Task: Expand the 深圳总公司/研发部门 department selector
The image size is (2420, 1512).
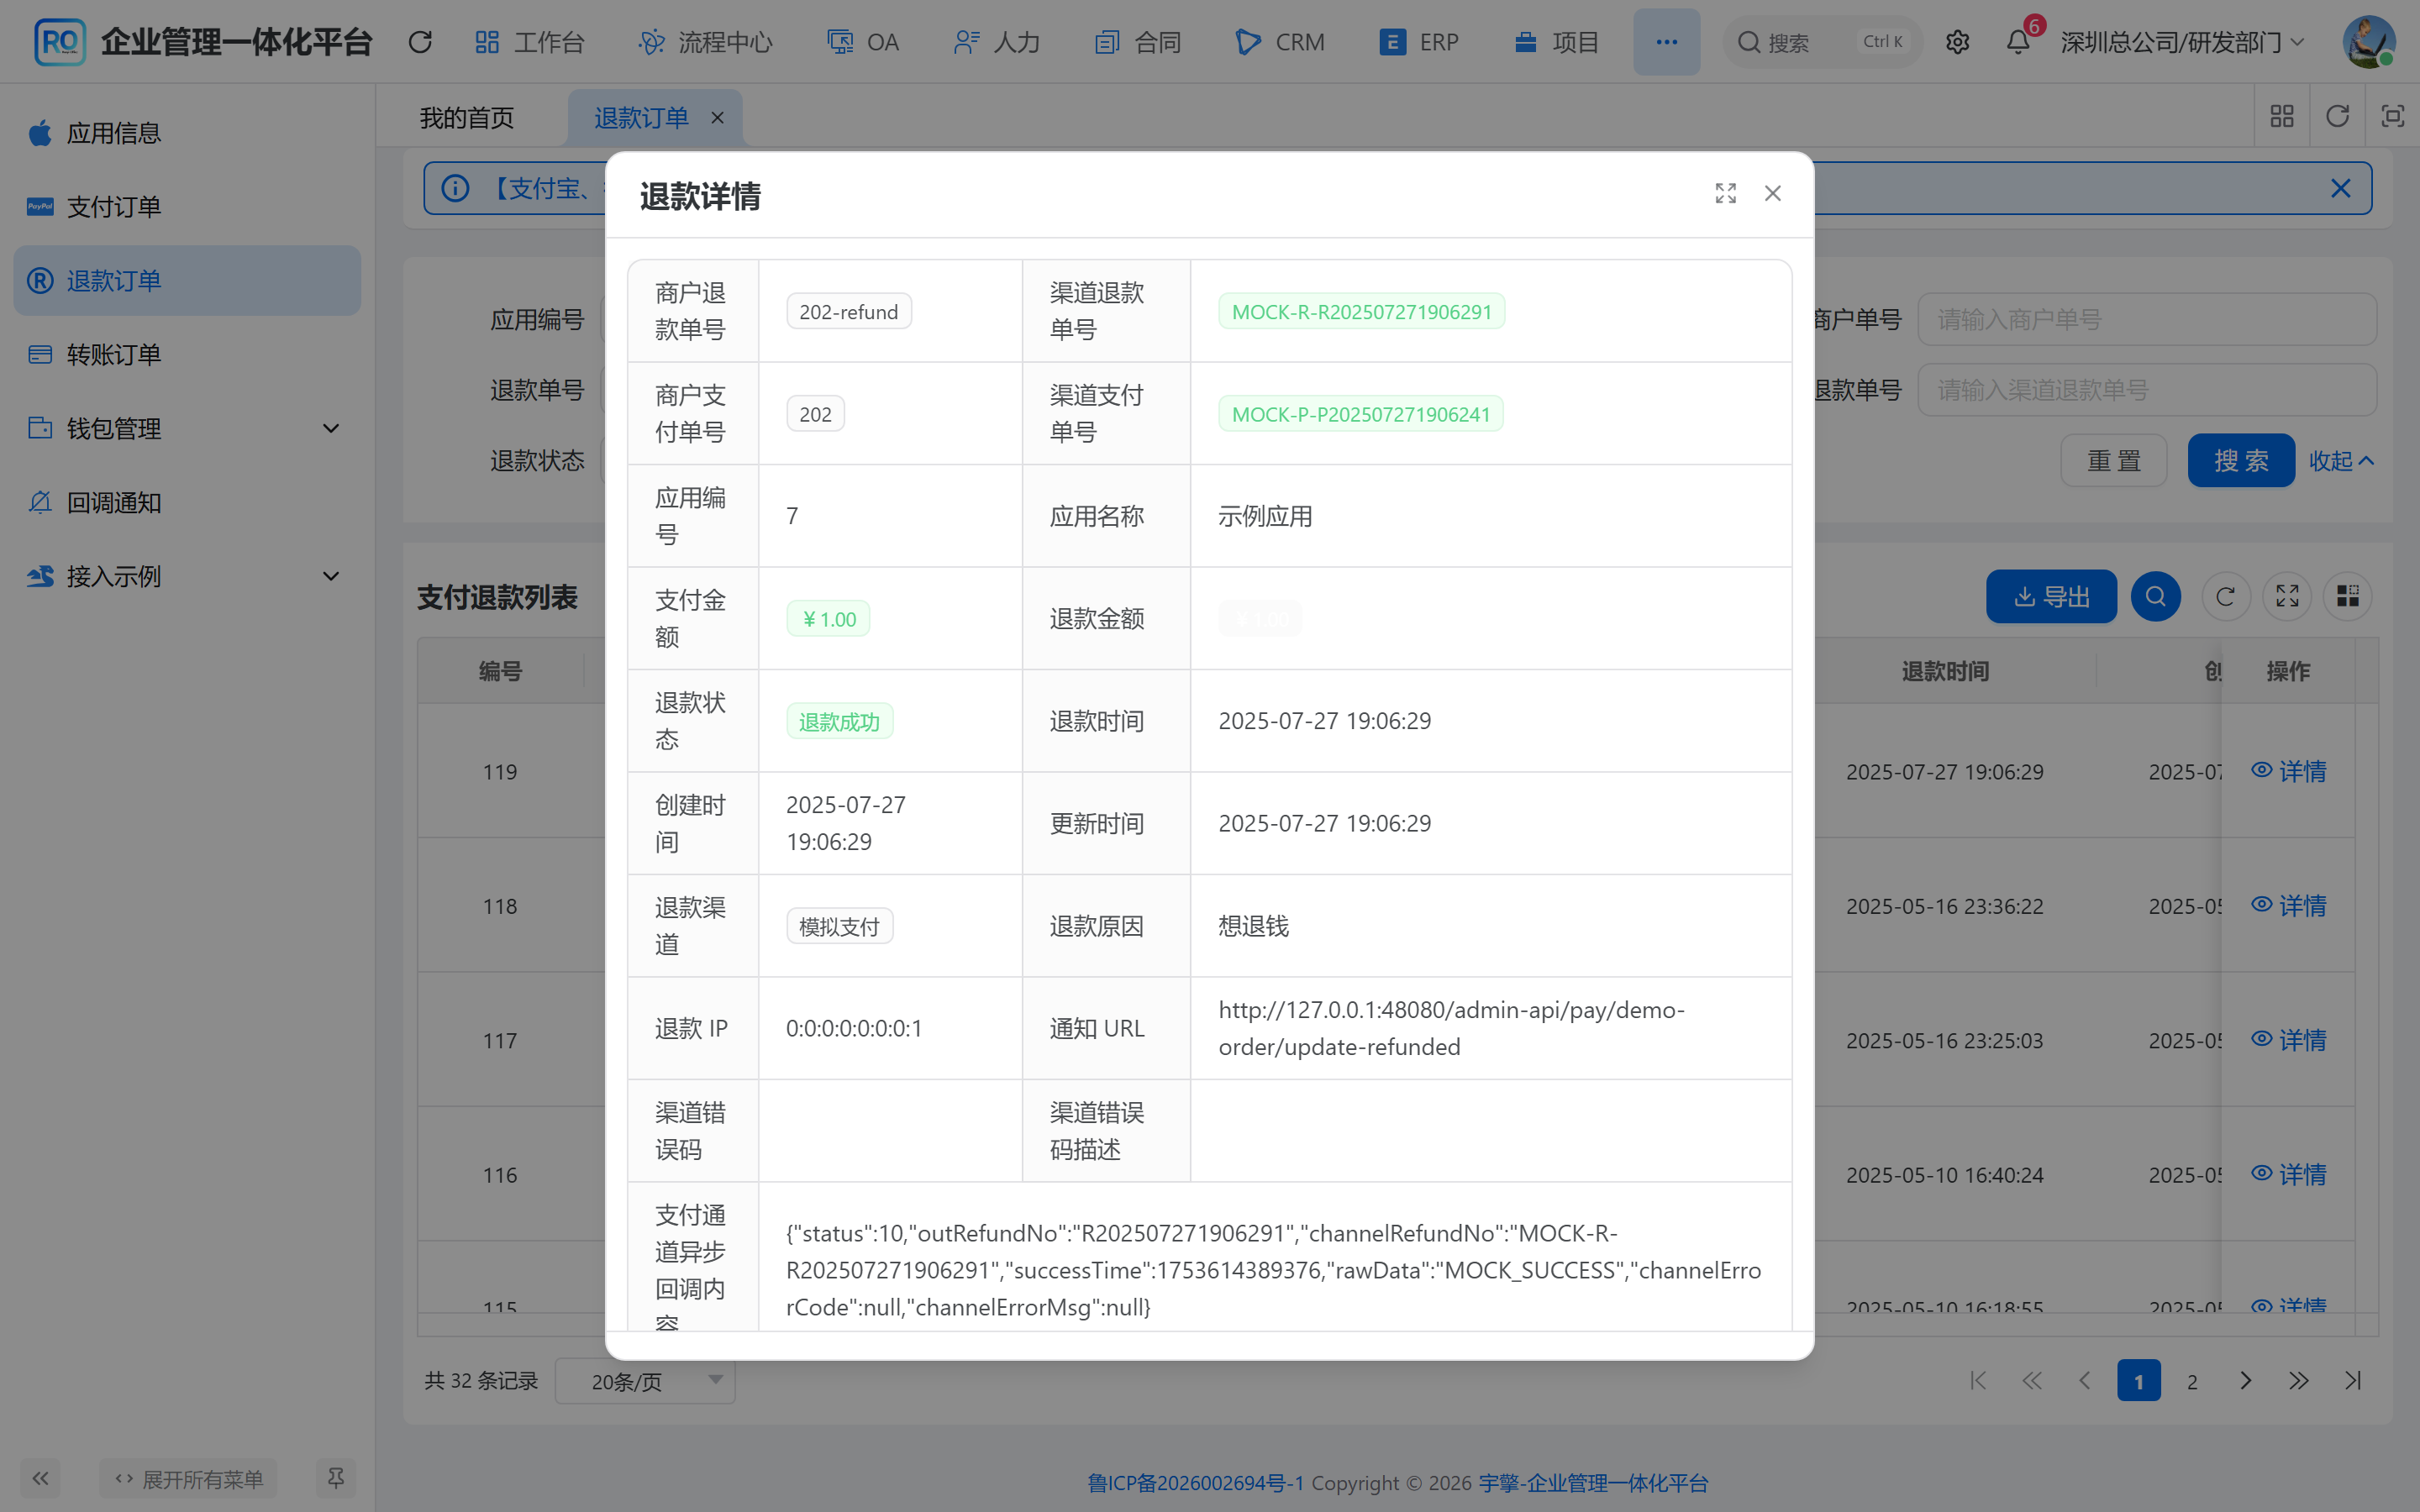Action: tap(2183, 42)
